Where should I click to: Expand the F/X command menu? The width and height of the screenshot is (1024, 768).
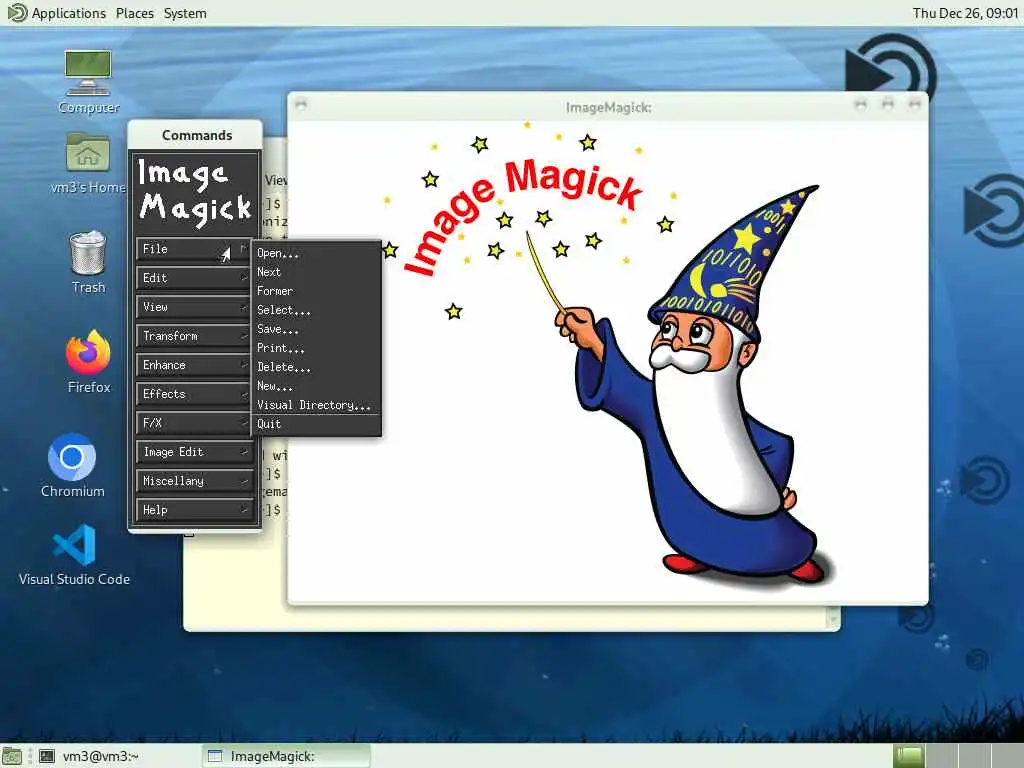tap(194, 423)
